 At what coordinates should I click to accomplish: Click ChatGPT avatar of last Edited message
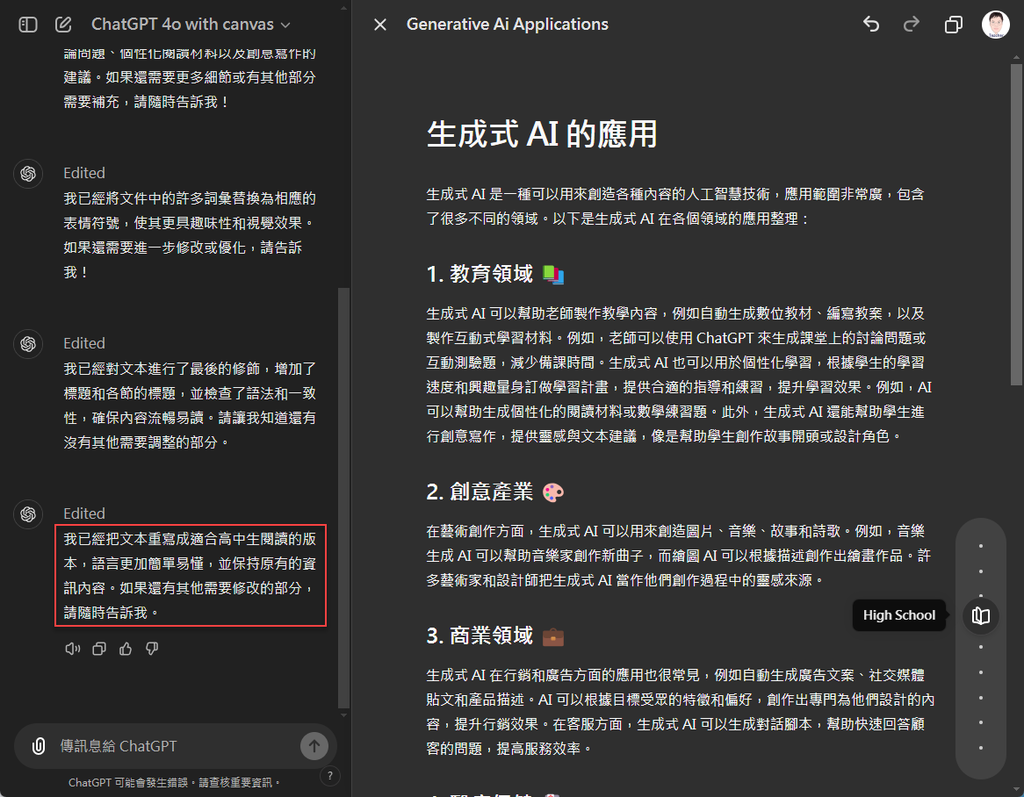[28, 514]
